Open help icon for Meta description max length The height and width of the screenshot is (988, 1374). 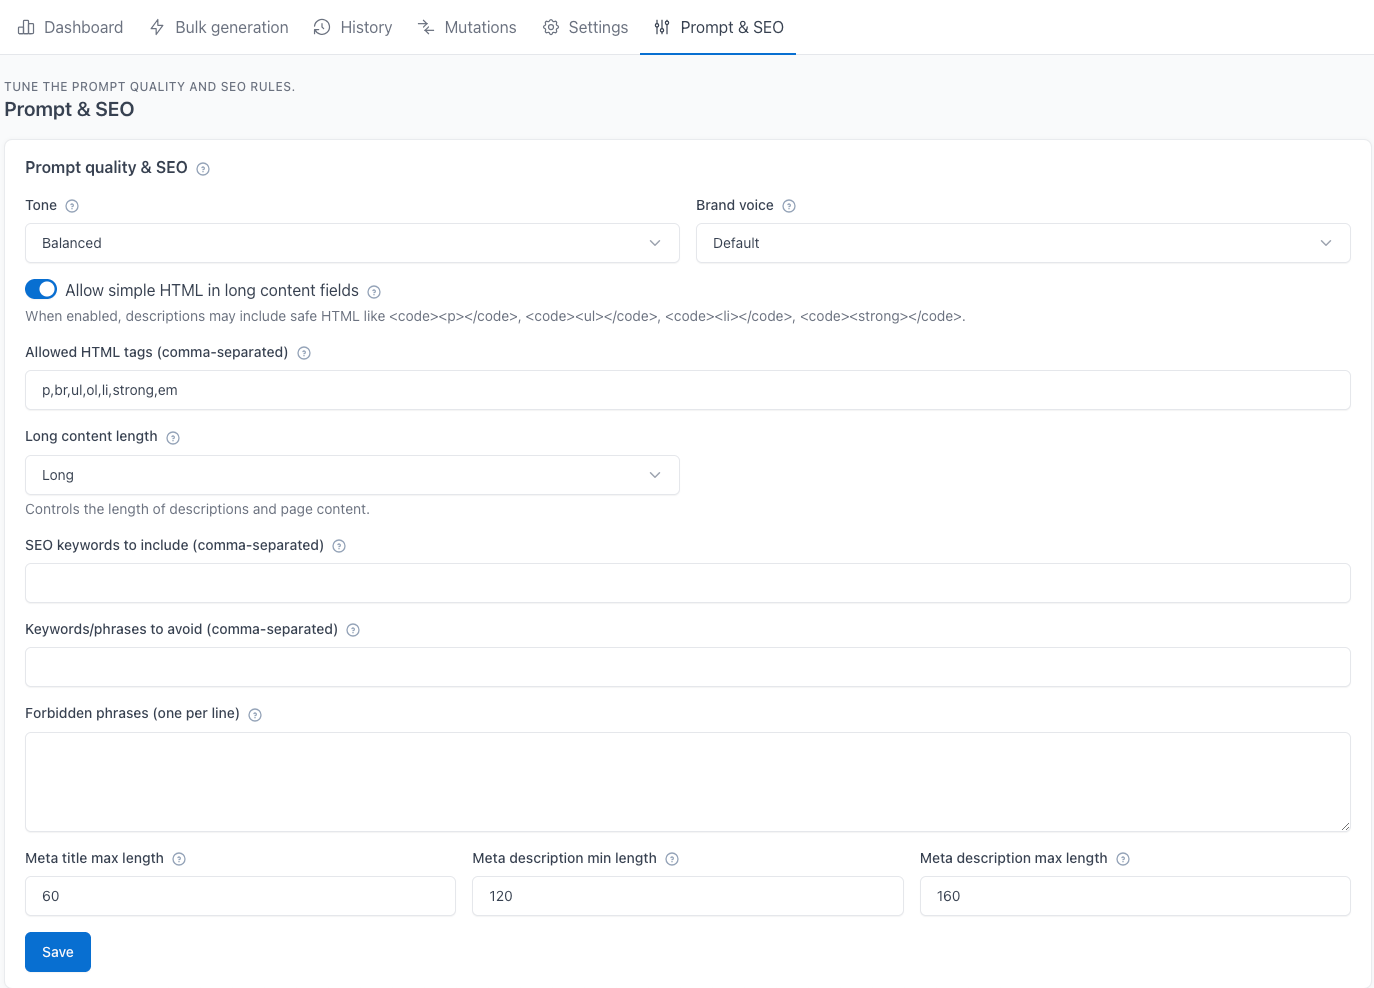pos(1123,859)
